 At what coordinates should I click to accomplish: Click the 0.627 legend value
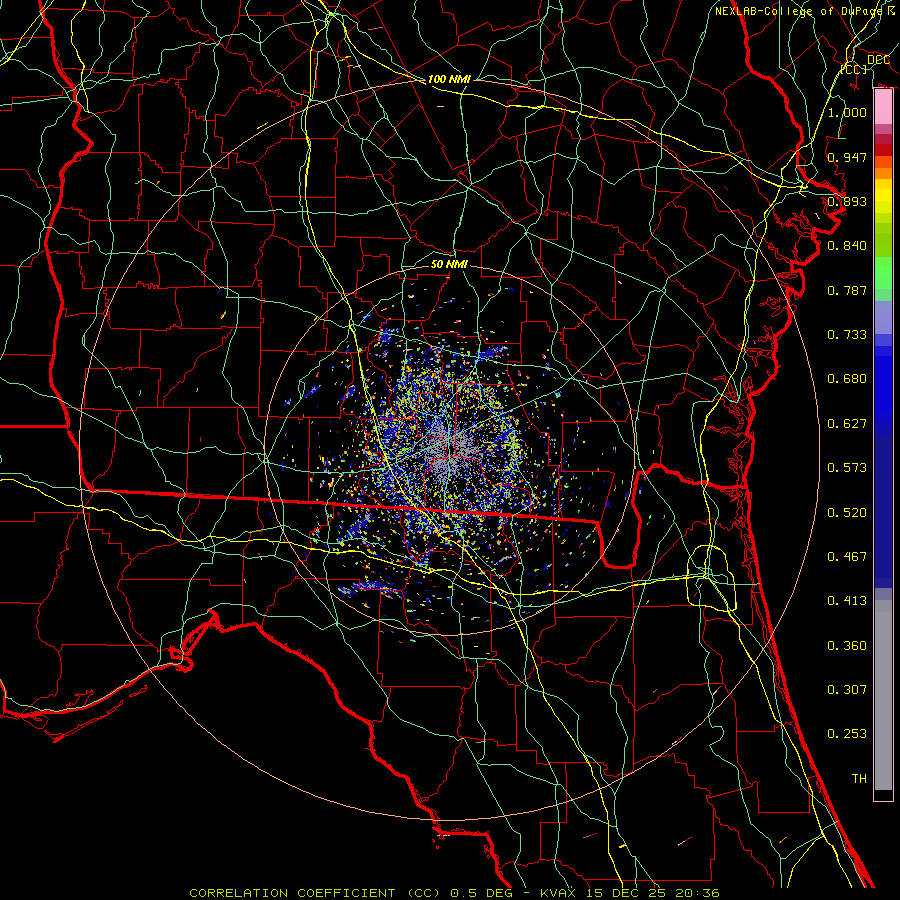847,424
